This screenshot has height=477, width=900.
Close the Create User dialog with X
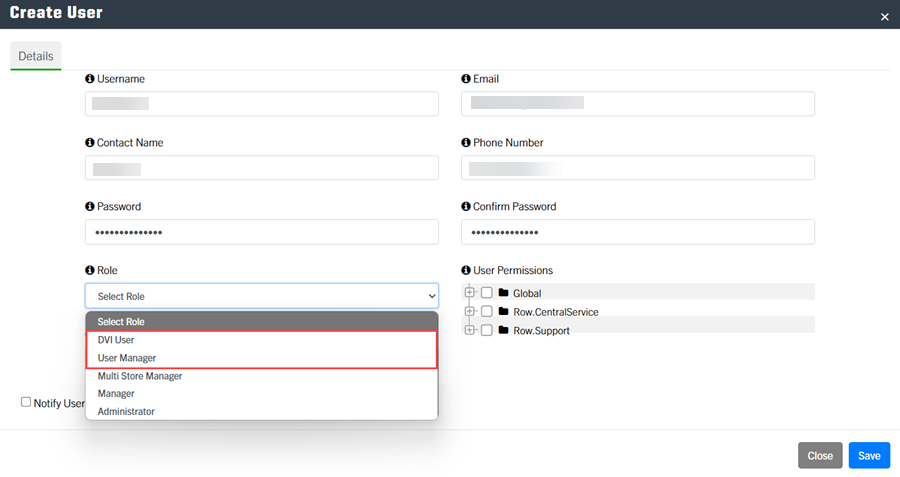[x=885, y=17]
